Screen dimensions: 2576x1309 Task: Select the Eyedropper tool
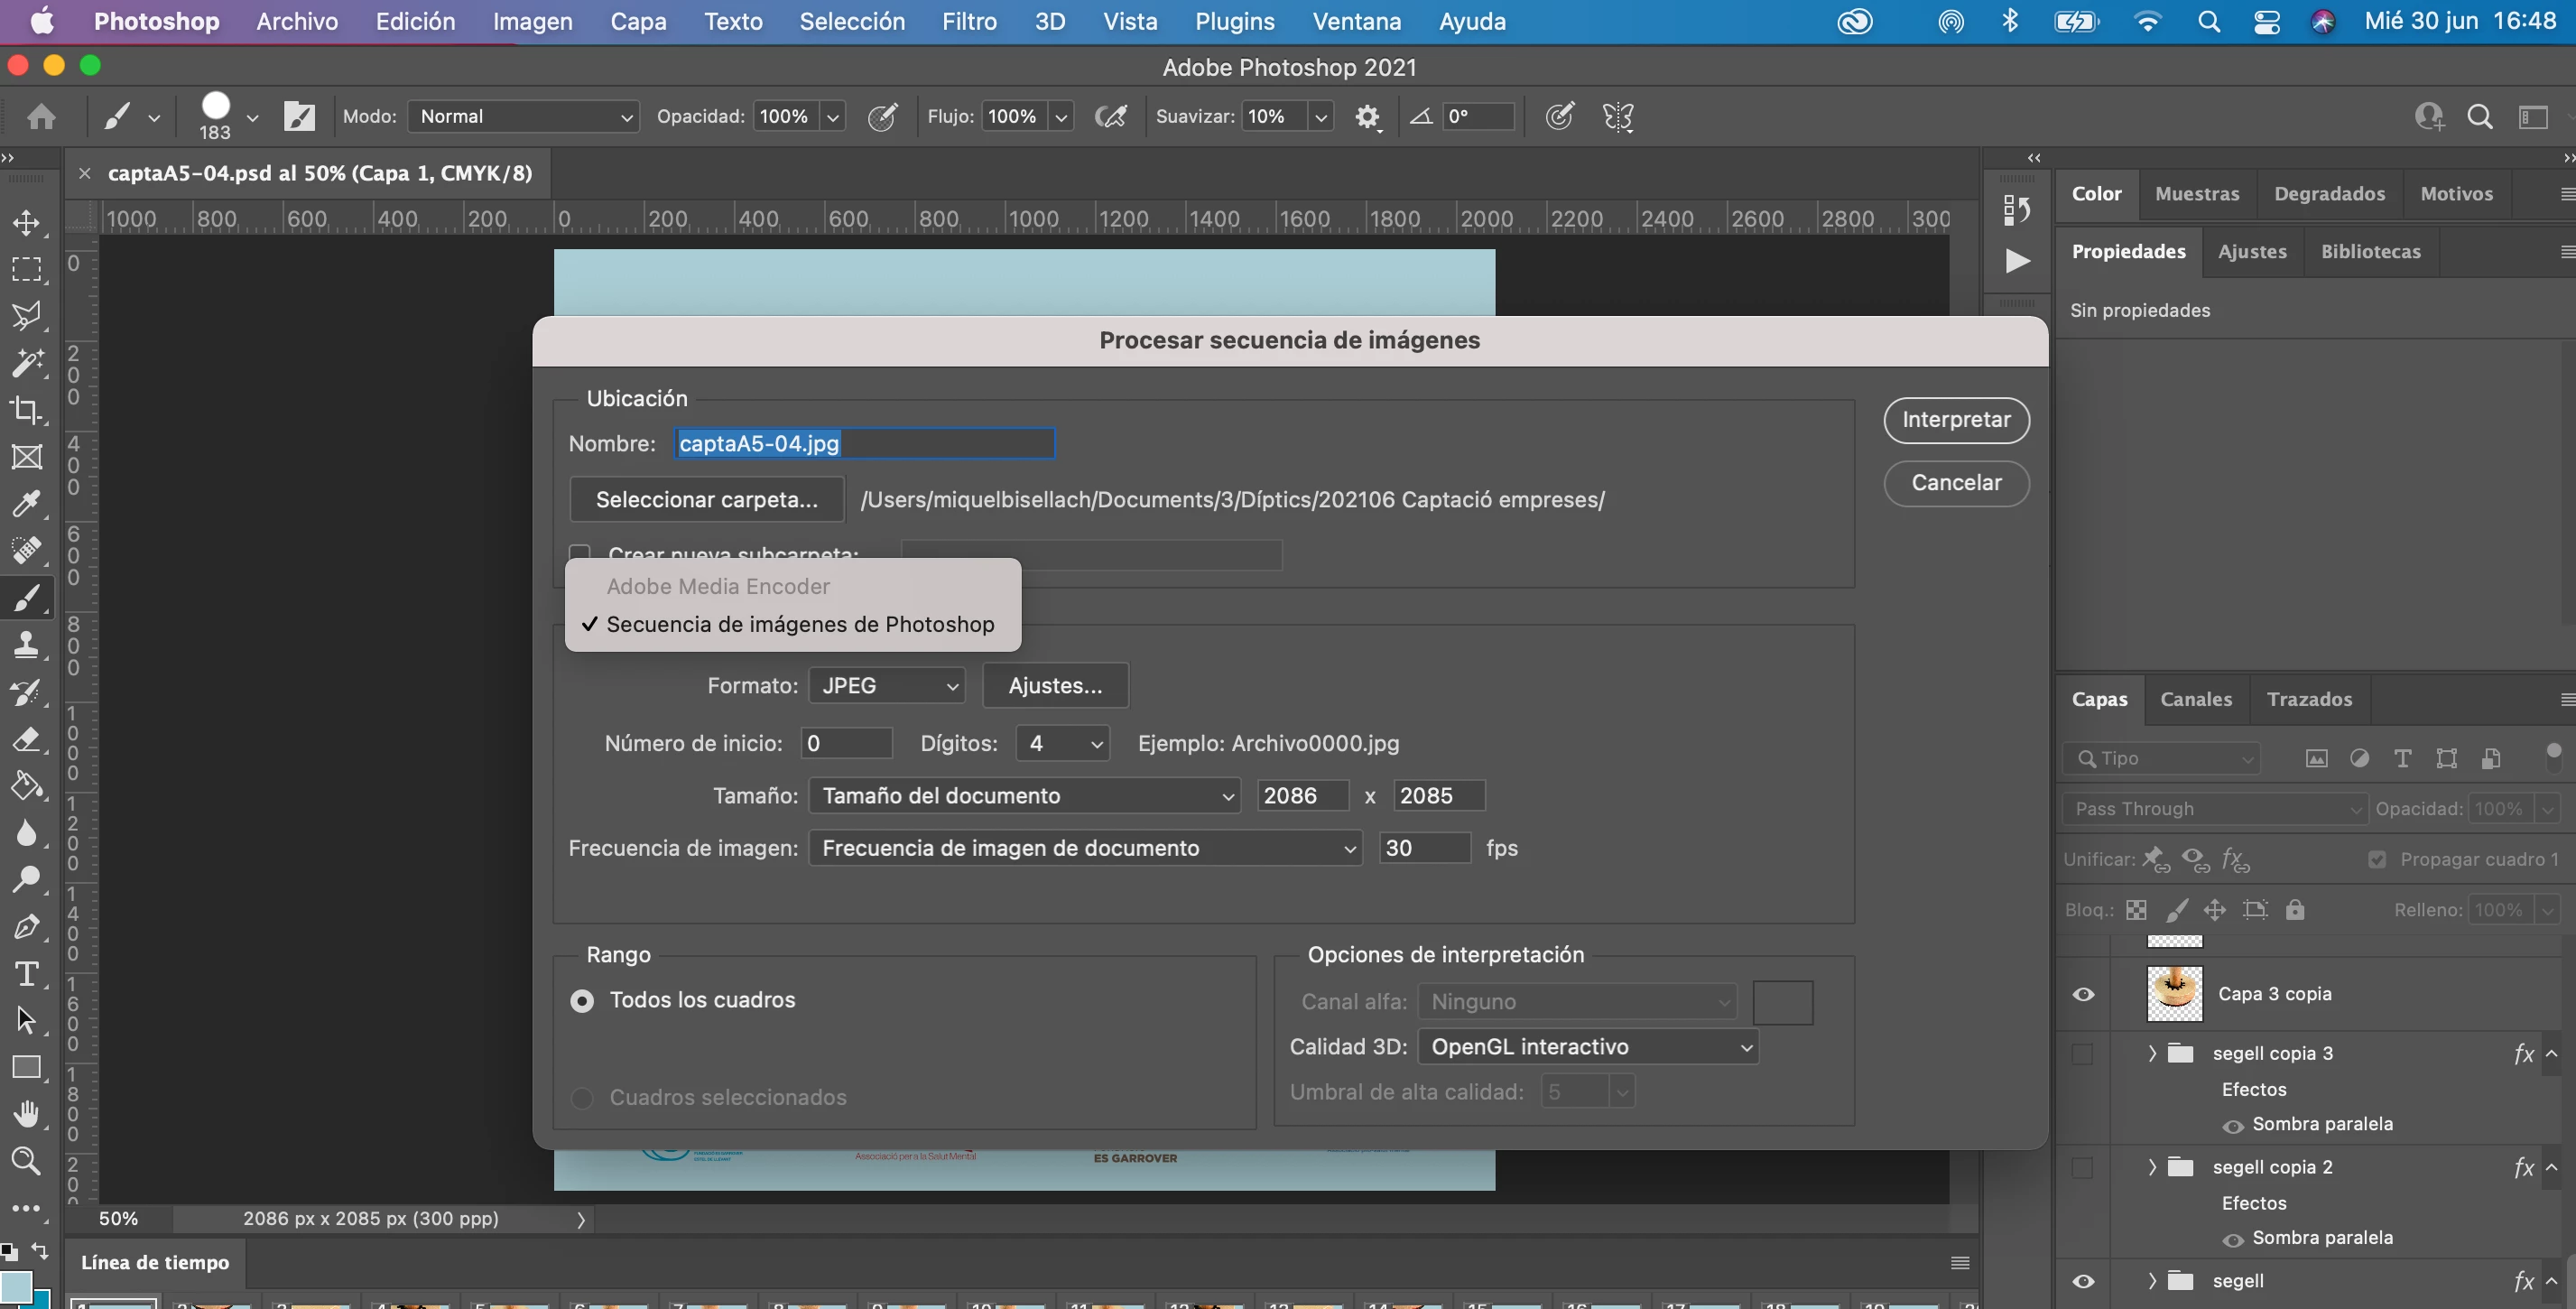point(27,503)
